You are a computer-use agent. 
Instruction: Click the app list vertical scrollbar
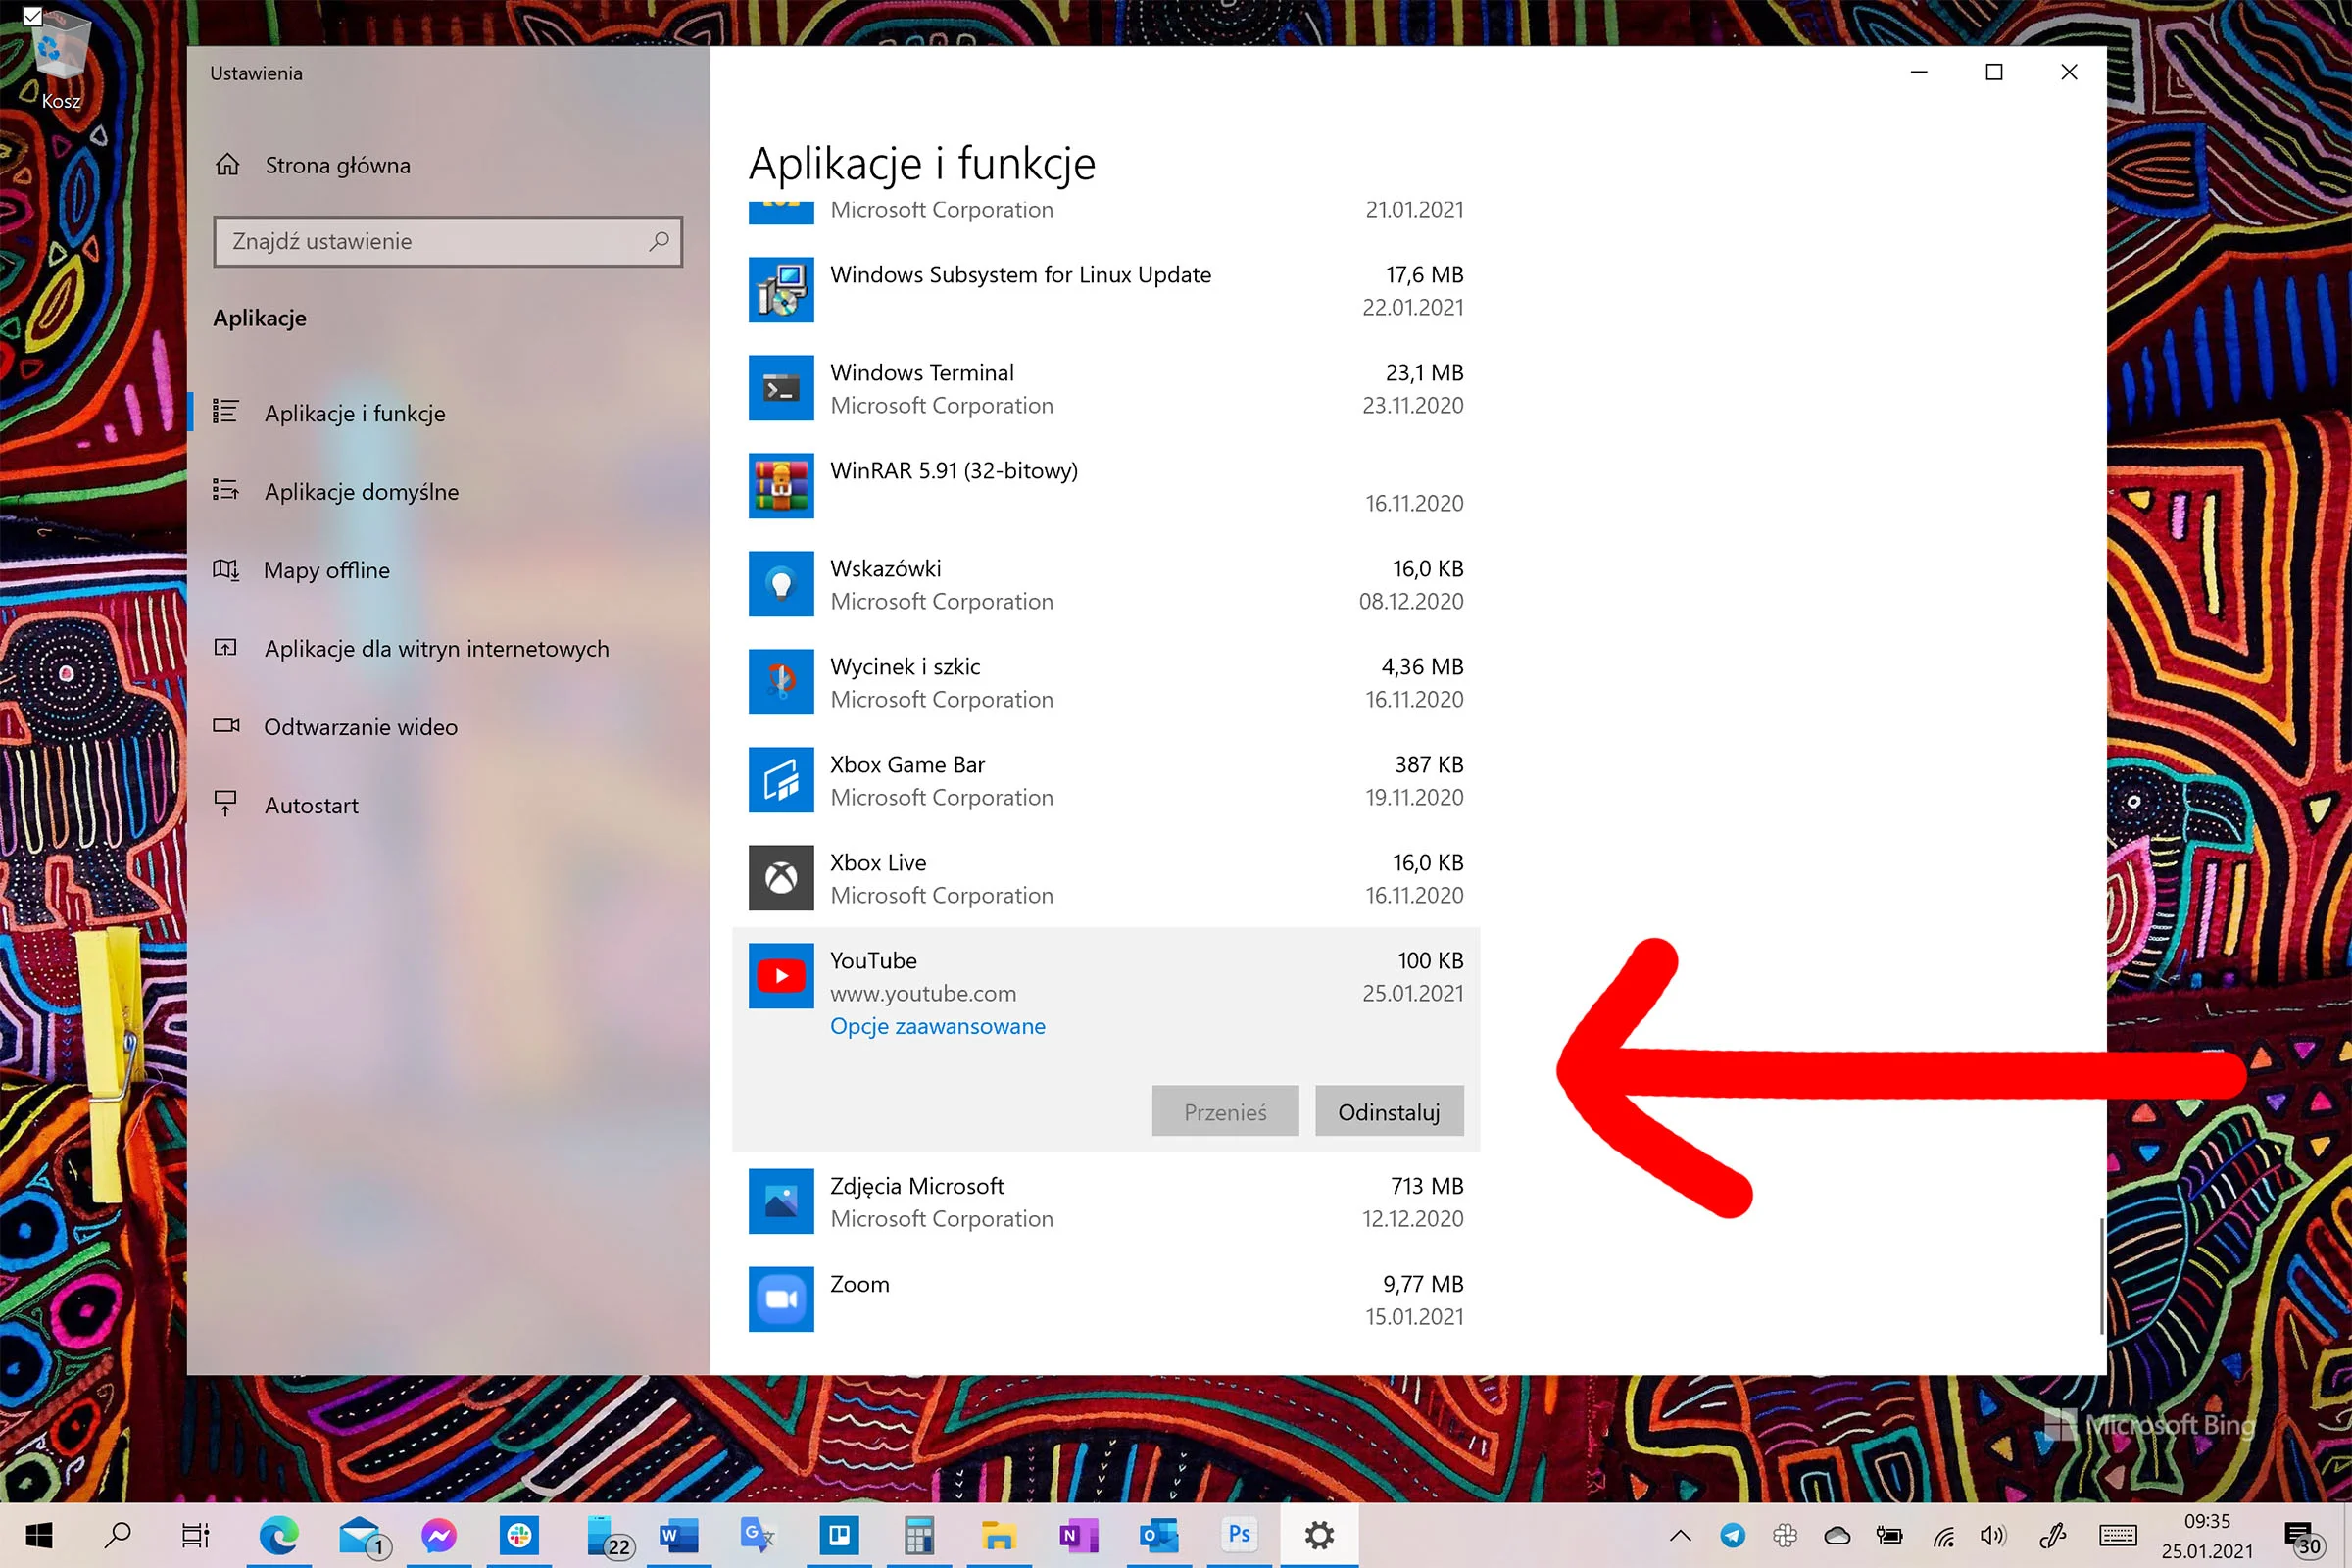click(2101, 1275)
